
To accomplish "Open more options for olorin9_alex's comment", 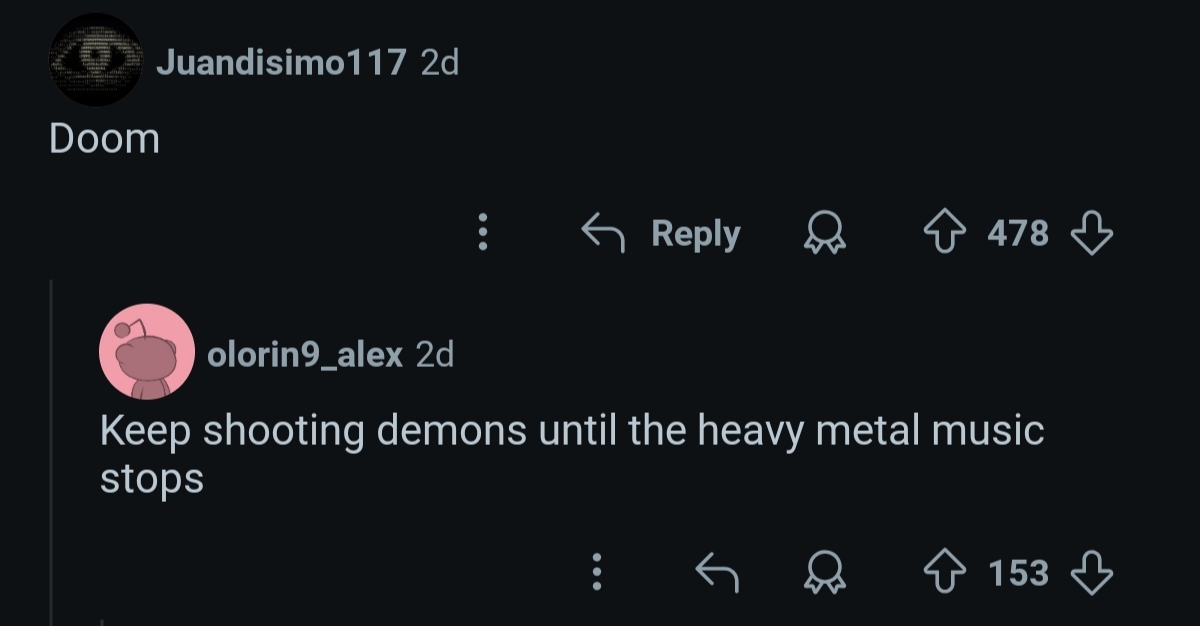I will point(596,572).
